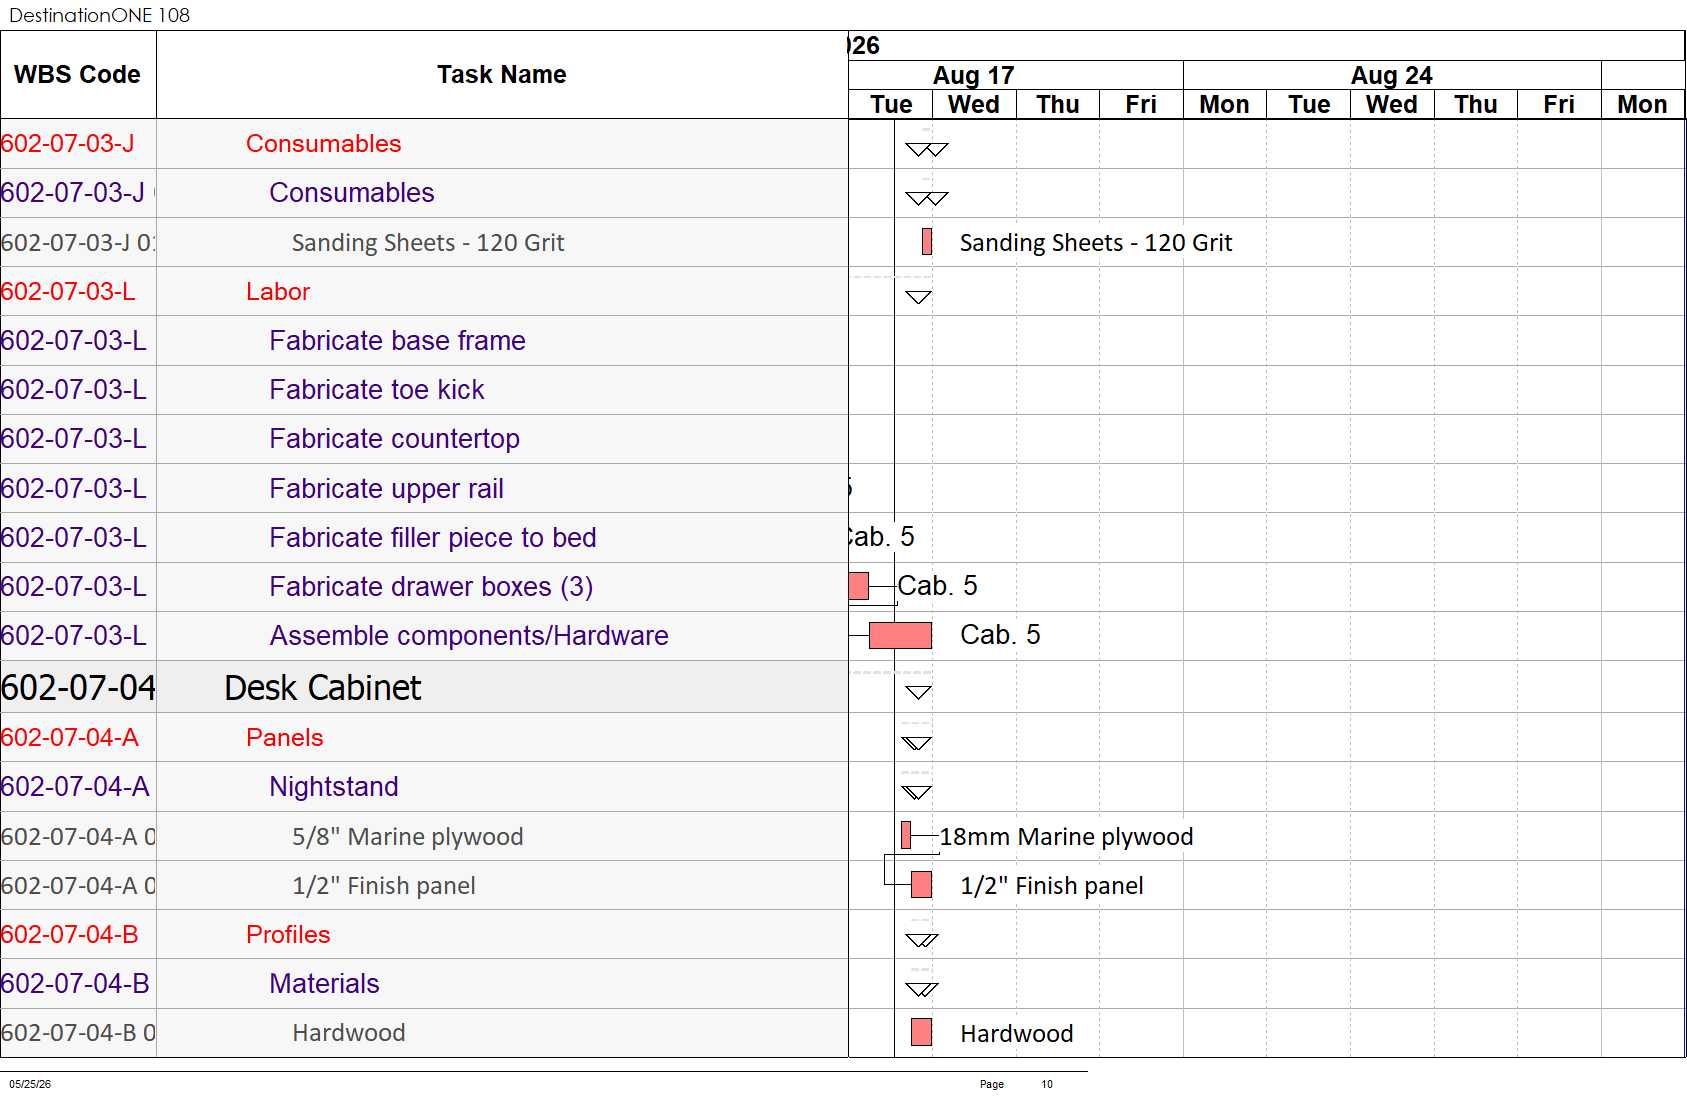Click the 18mm Marine plywood bar label
This screenshot has height=1097, width=1687.
[1066, 837]
